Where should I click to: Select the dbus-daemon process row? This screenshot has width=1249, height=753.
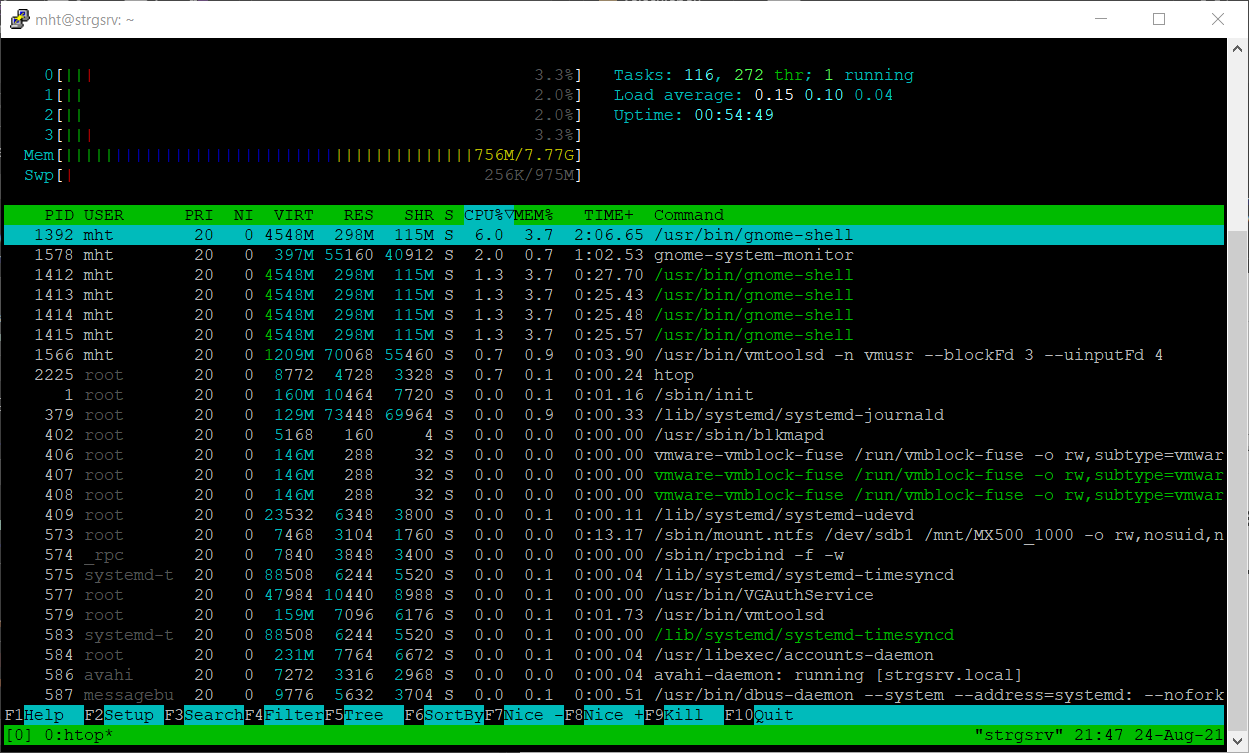coord(614,695)
